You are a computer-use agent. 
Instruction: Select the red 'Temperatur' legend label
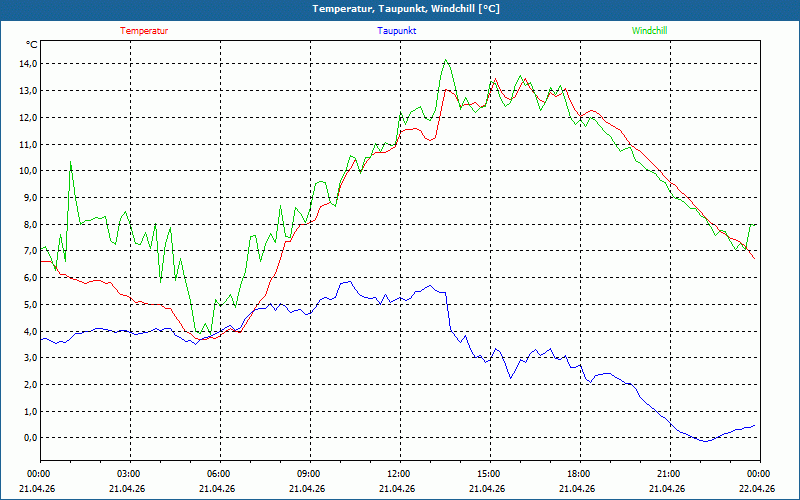[x=144, y=31]
